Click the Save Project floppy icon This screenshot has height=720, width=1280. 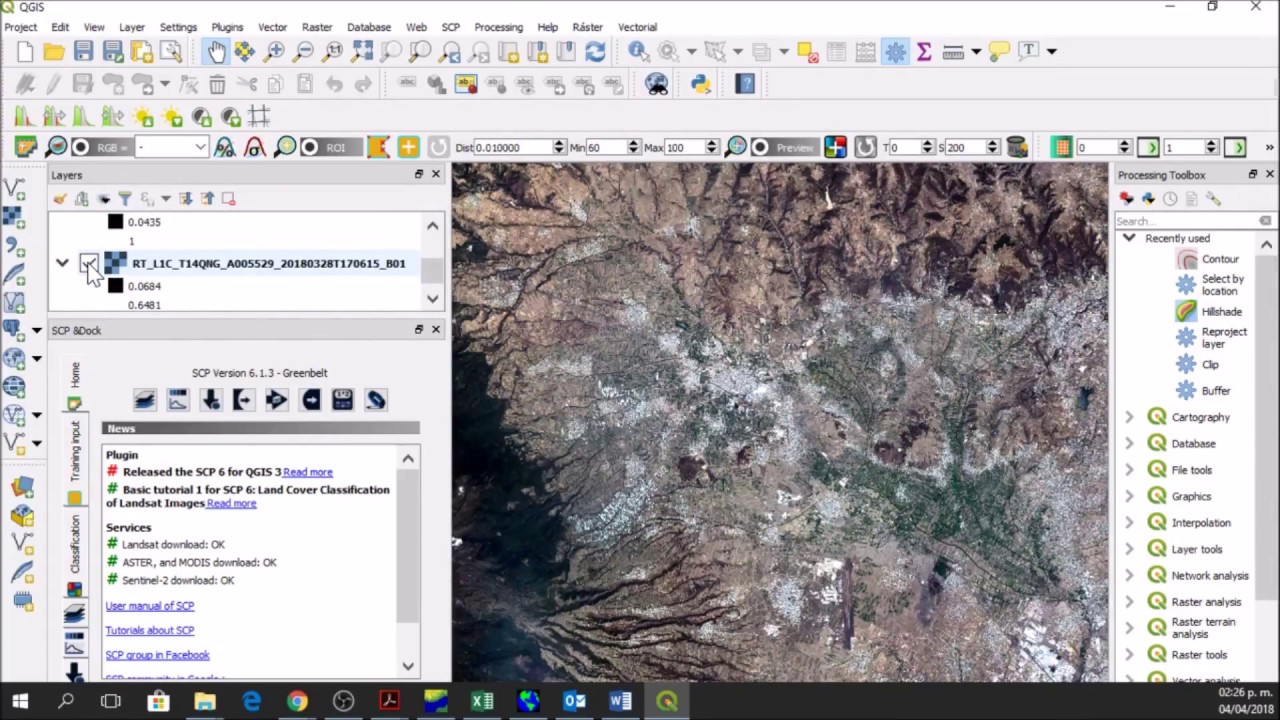click(x=83, y=51)
